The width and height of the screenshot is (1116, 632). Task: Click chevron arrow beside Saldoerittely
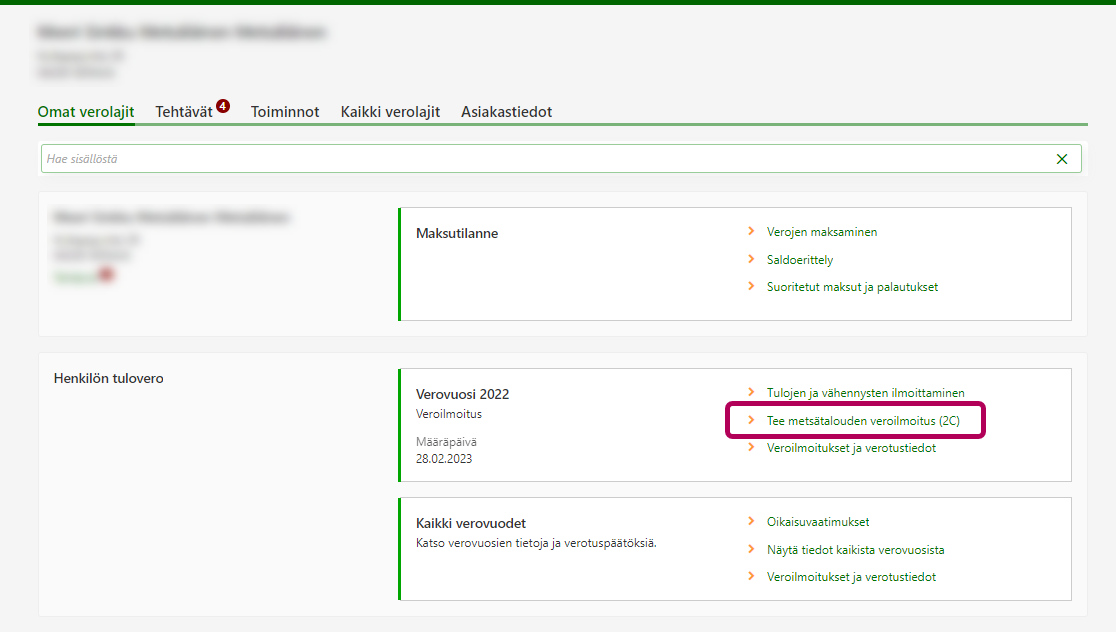coord(751,259)
